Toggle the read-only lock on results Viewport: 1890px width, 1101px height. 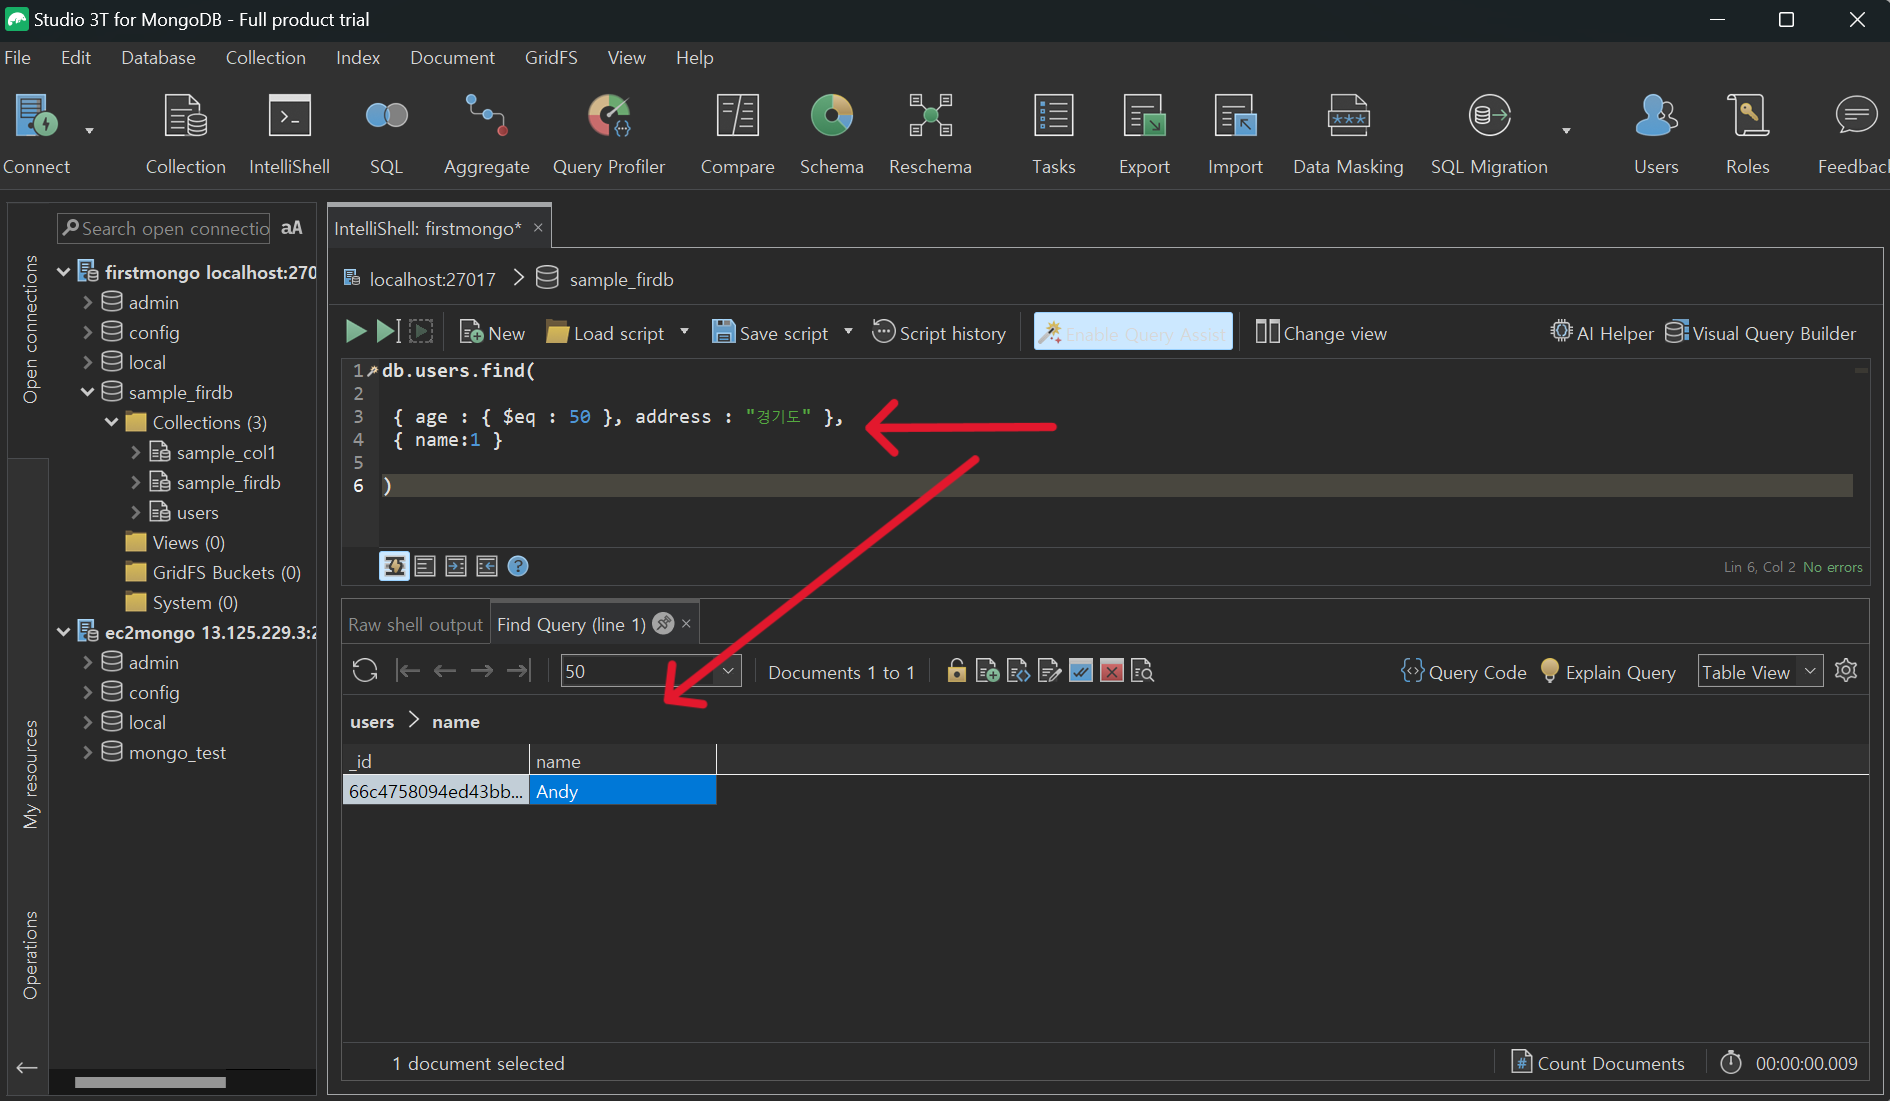point(956,671)
